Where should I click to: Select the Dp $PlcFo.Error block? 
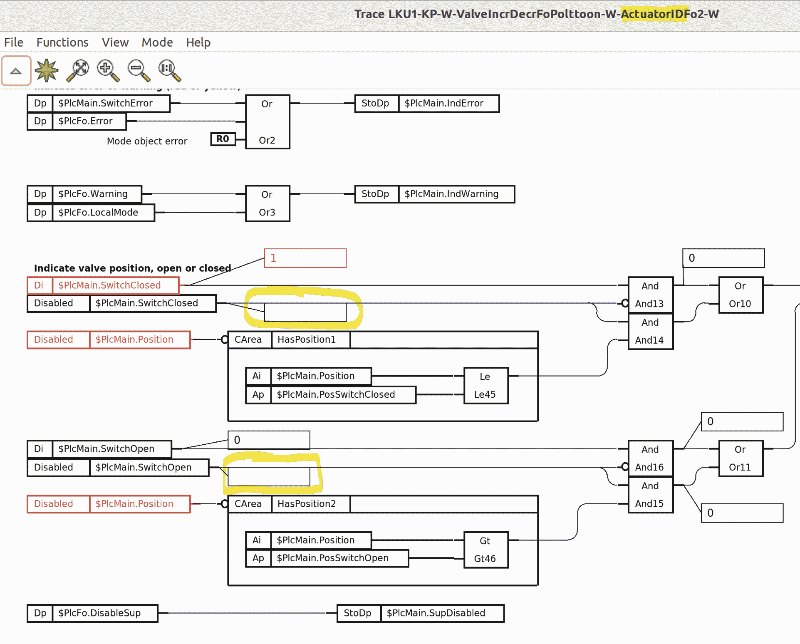77,121
